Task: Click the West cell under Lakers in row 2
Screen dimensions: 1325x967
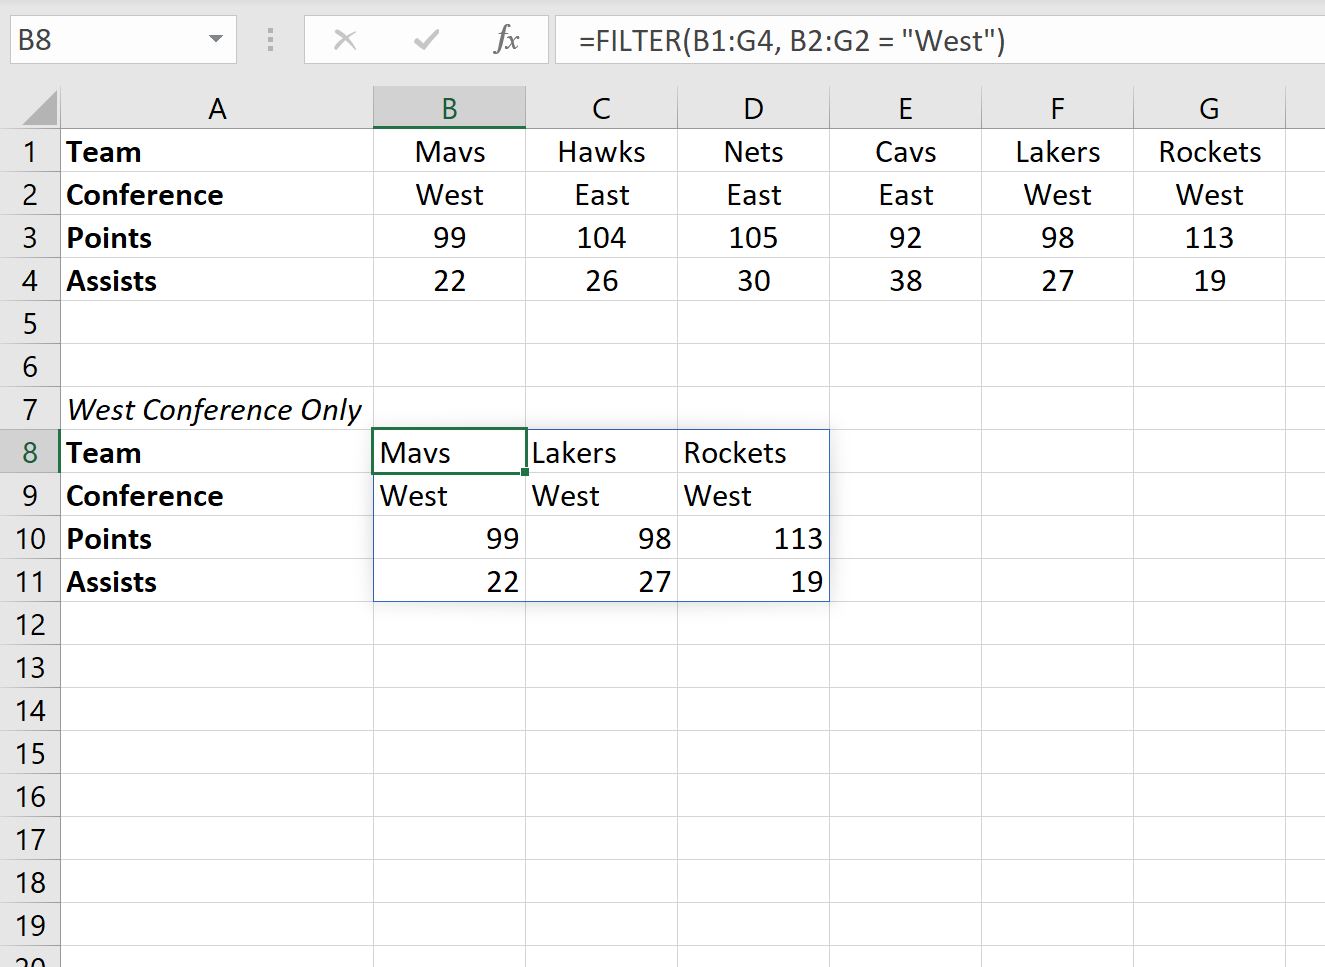Action: point(1058,194)
